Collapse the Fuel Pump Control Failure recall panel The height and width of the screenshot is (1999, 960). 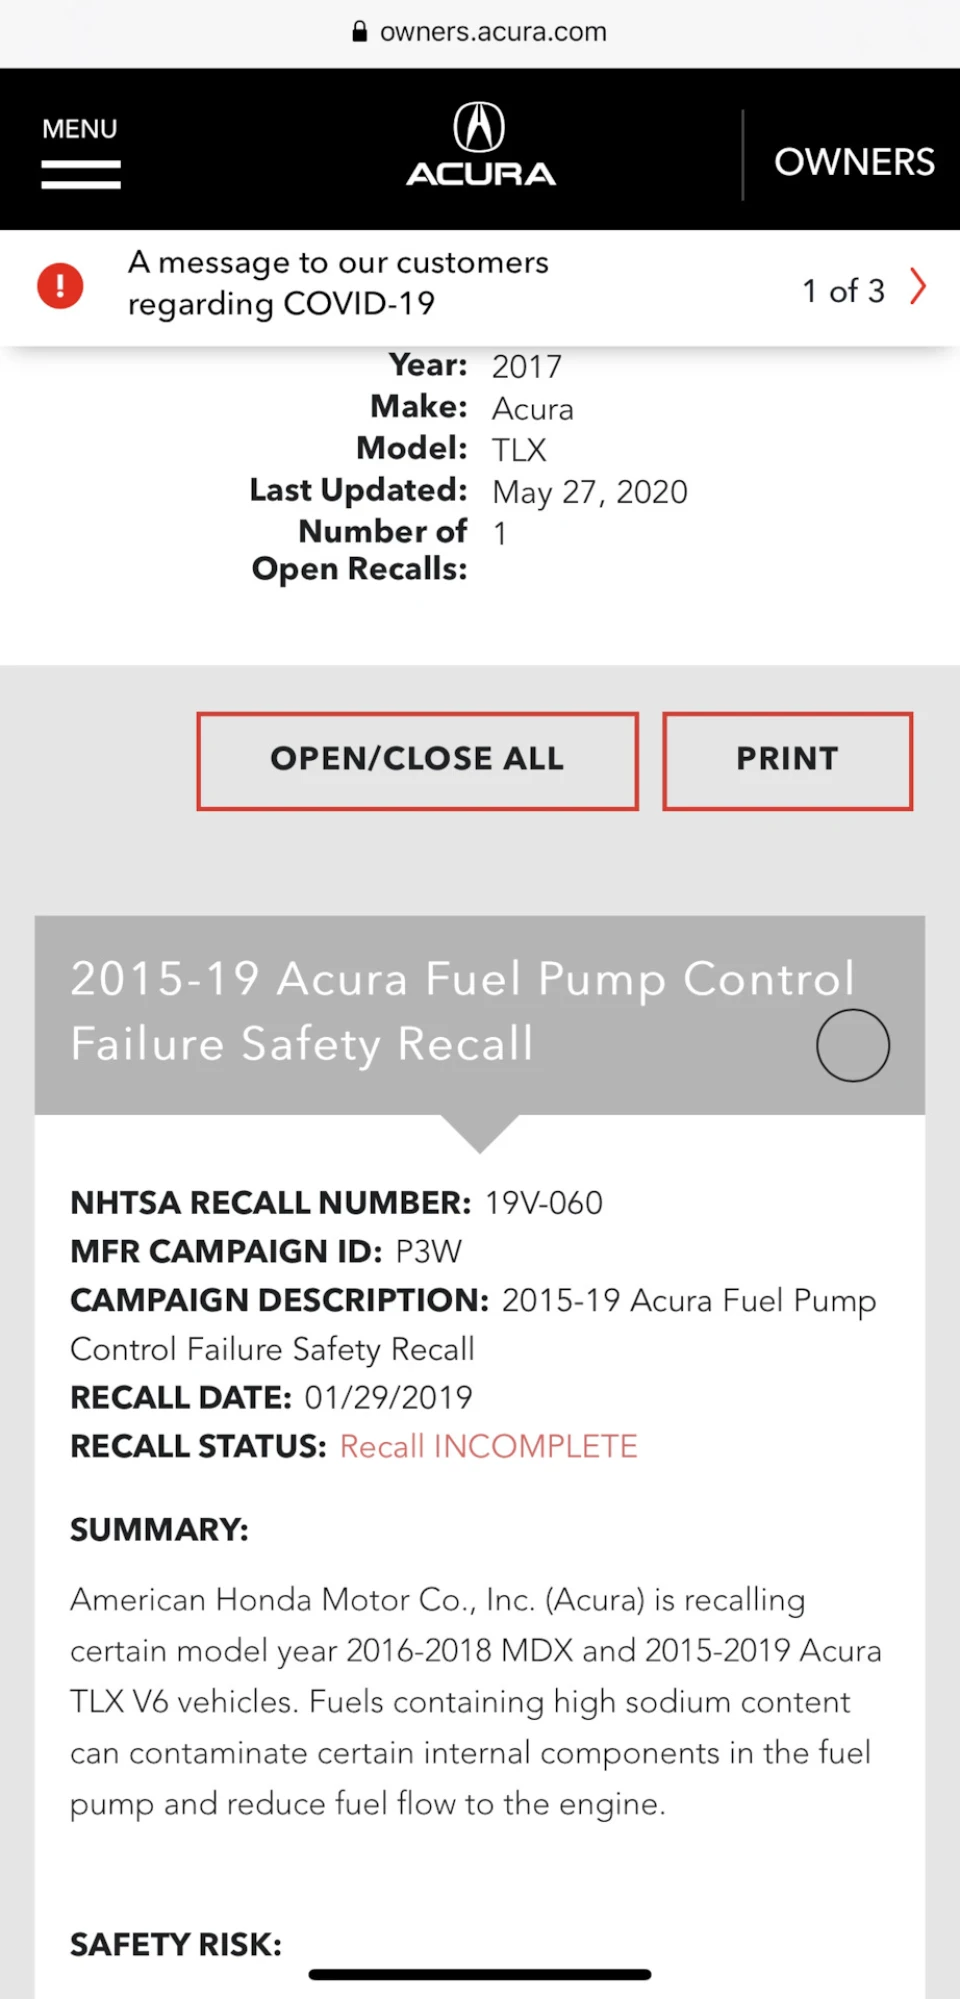click(480, 1014)
